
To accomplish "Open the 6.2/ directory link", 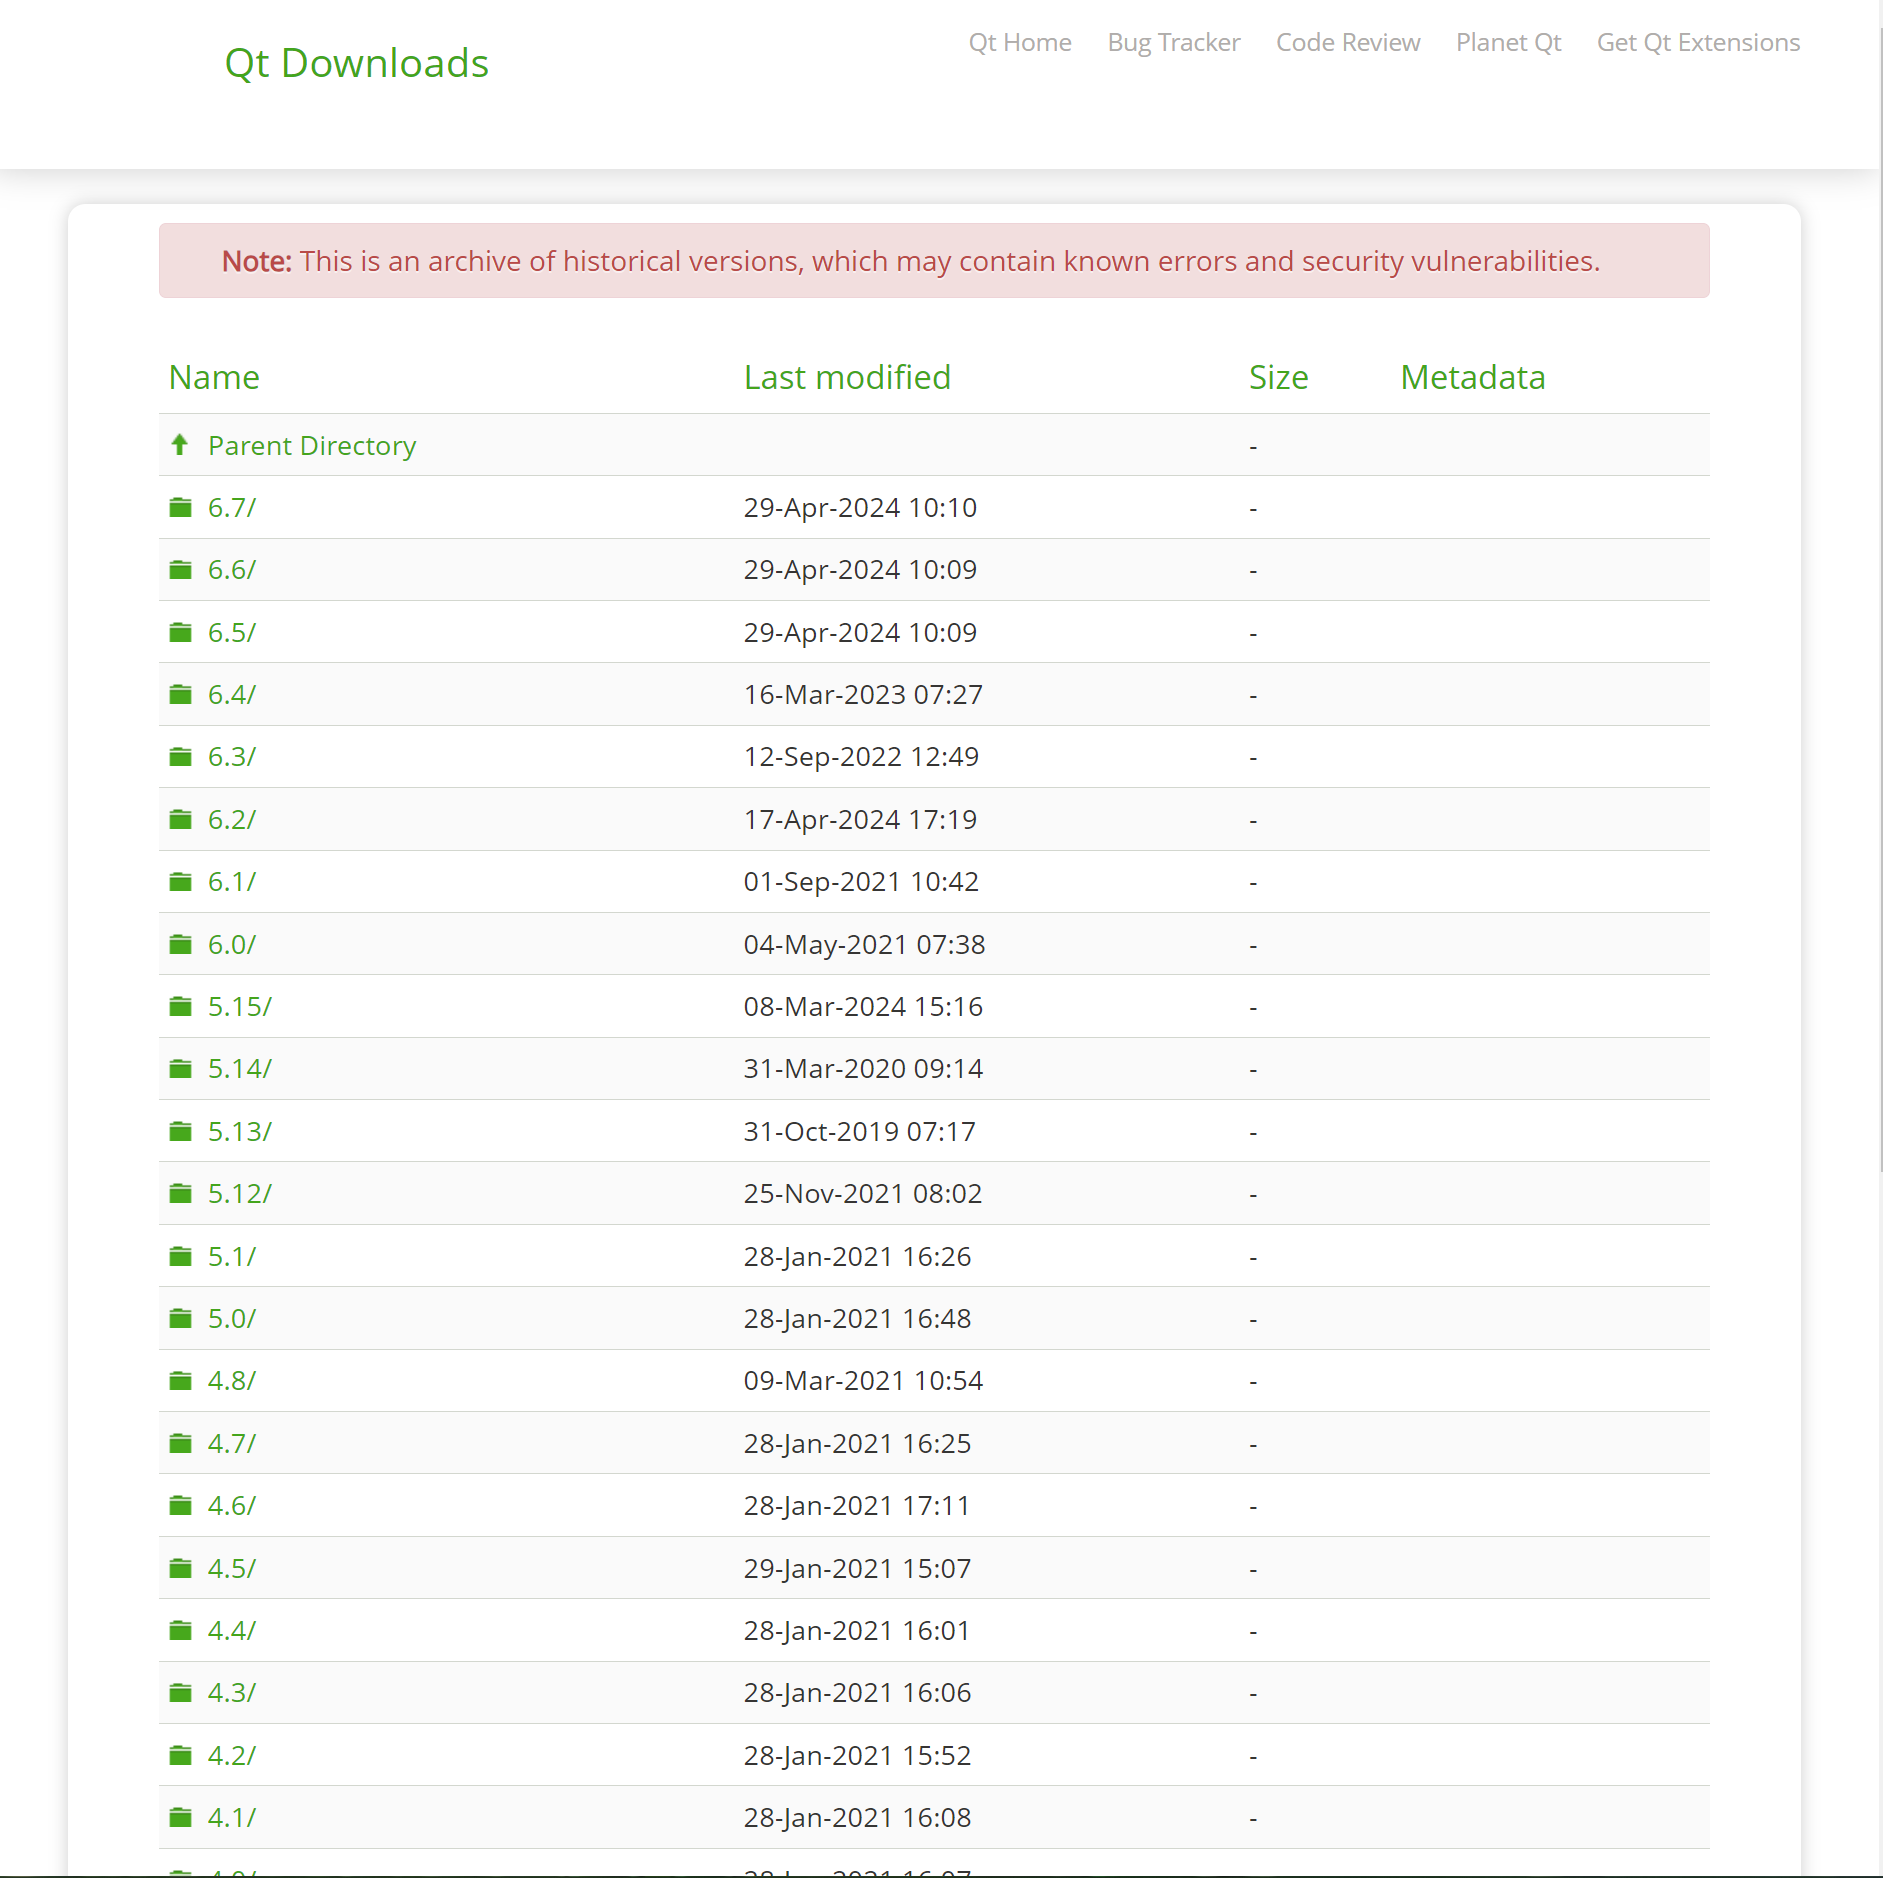I will coord(232,820).
